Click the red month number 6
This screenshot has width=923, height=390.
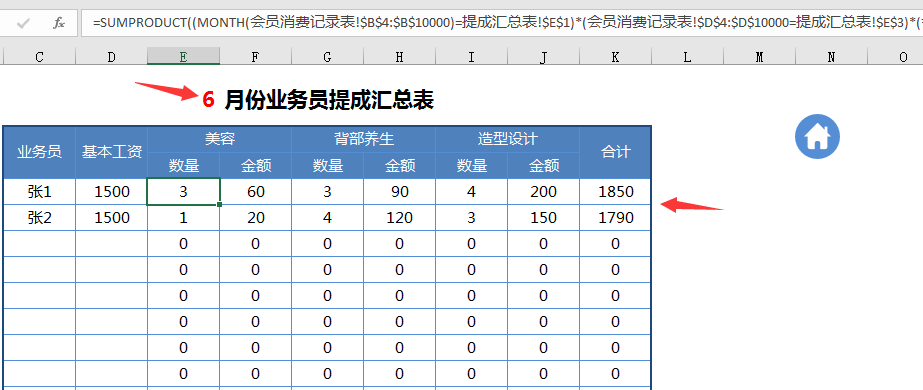tap(208, 100)
